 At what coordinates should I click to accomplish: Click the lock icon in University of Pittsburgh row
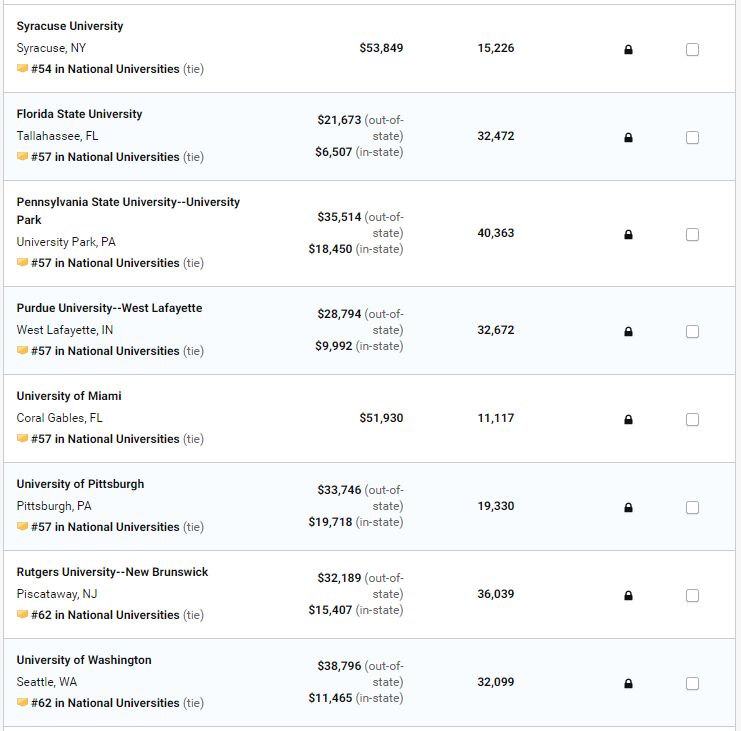[628, 508]
